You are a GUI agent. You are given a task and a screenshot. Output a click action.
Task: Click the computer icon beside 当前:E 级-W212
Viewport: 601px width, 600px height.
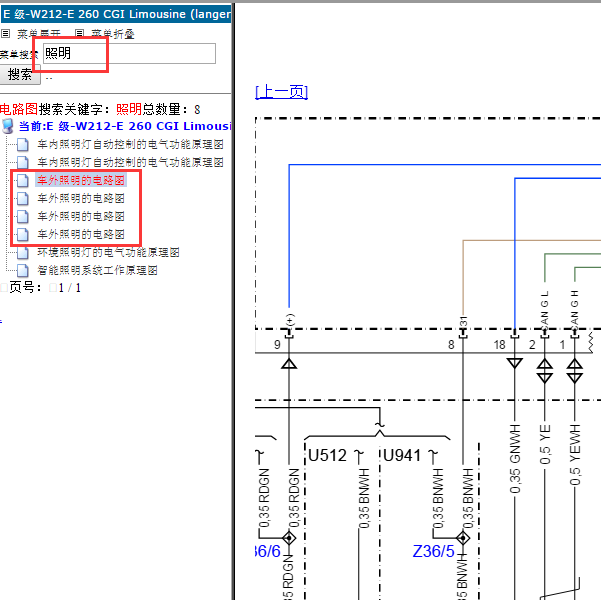click(x=8, y=126)
